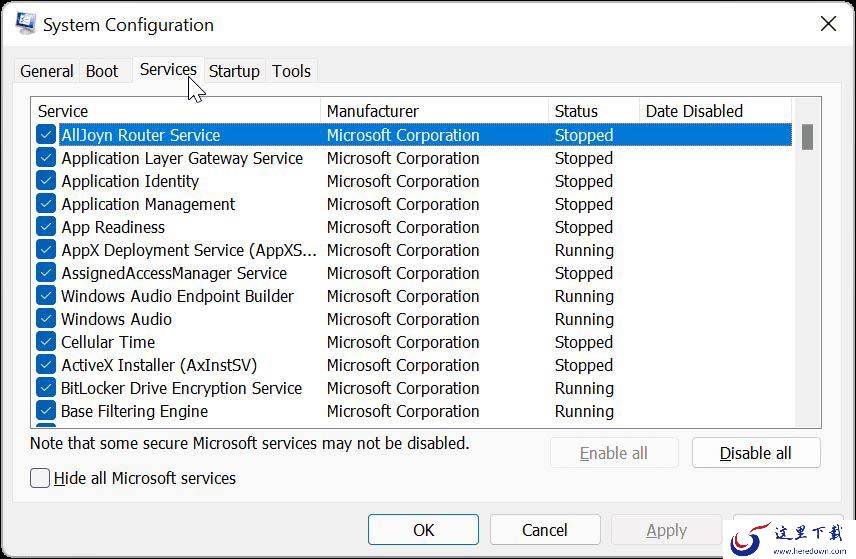Click Stopped status of Cellular Time

pyautogui.click(x=584, y=341)
